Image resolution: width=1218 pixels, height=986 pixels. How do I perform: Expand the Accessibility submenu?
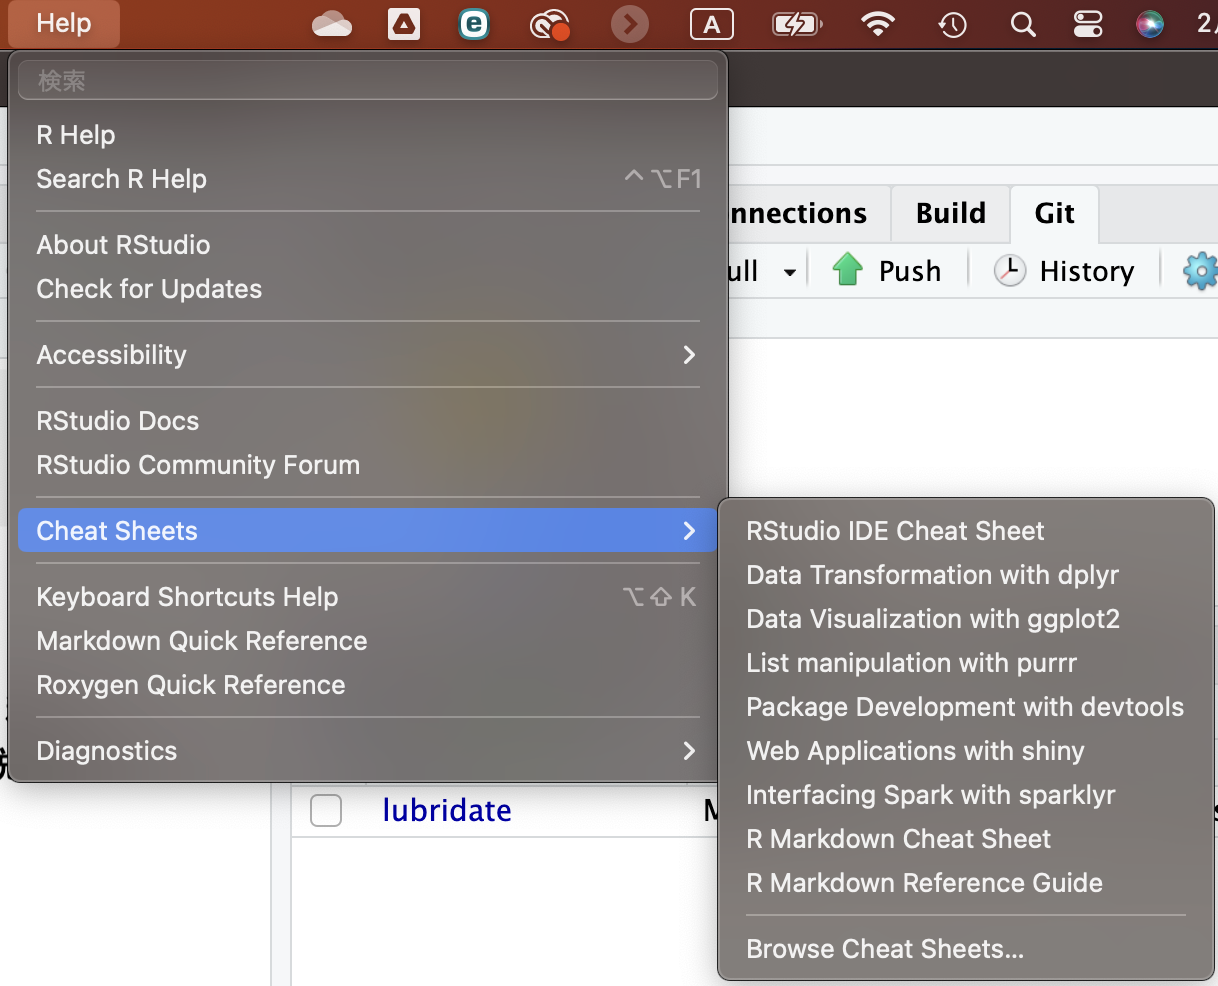(x=368, y=355)
